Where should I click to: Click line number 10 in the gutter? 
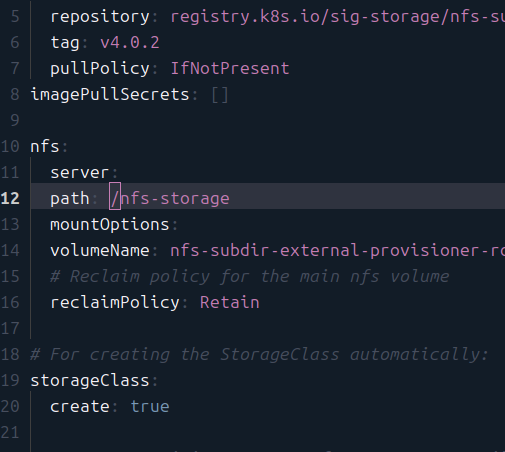pos(10,147)
